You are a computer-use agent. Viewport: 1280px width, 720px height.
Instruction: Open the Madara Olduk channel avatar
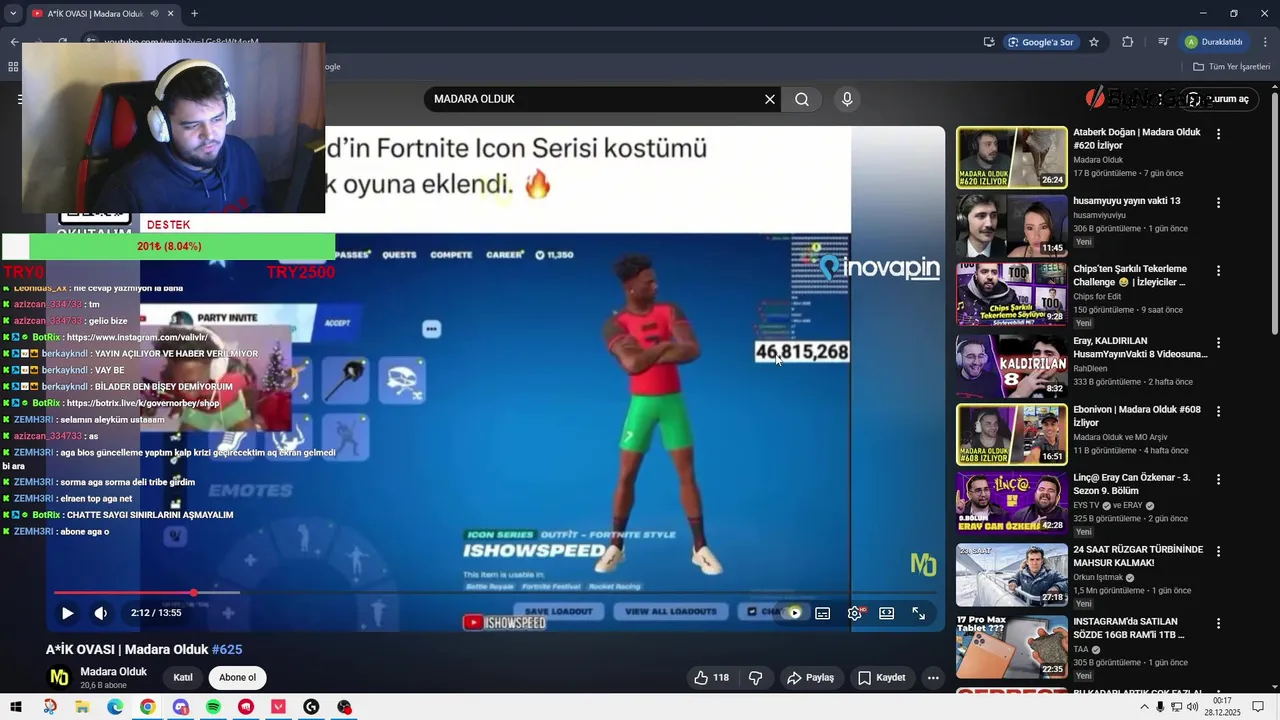(x=60, y=677)
